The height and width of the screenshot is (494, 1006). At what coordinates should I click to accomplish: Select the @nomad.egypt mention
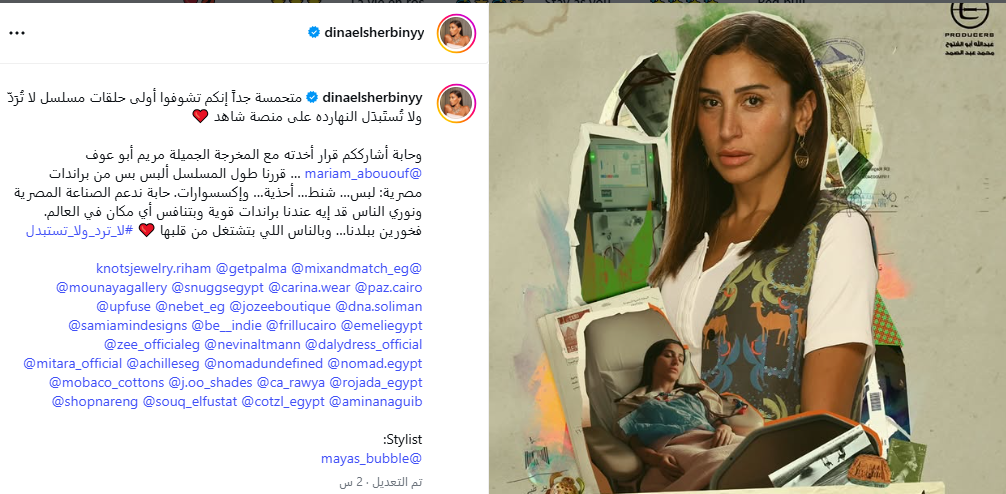[375, 364]
